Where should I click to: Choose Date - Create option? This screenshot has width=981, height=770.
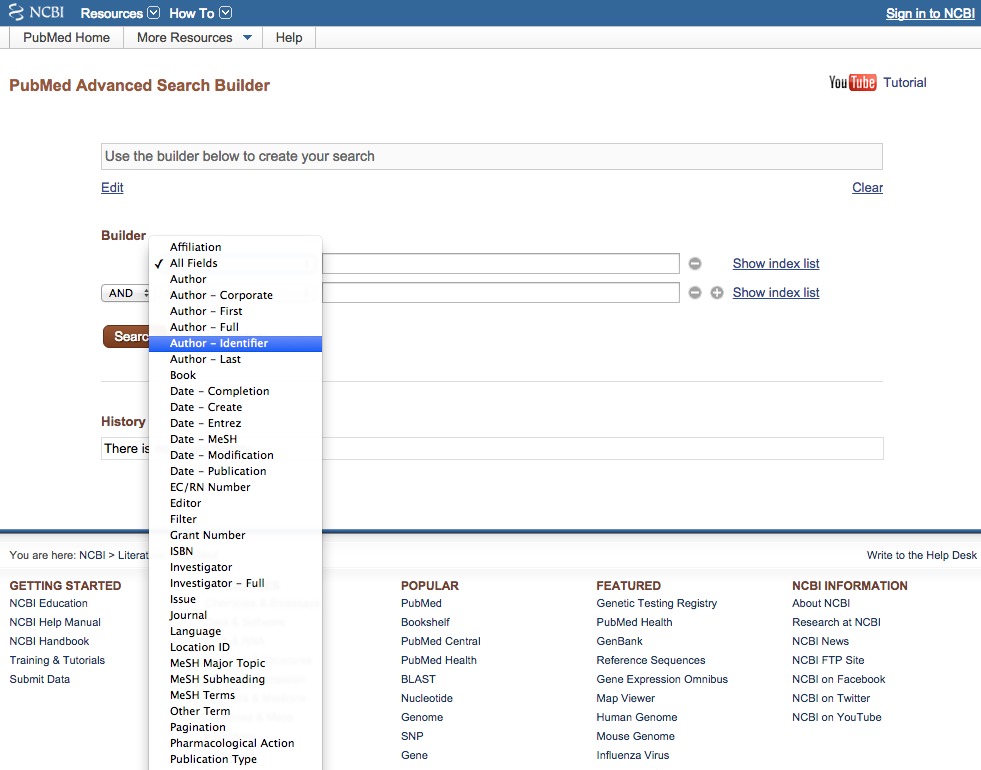pyautogui.click(x=235, y=407)
